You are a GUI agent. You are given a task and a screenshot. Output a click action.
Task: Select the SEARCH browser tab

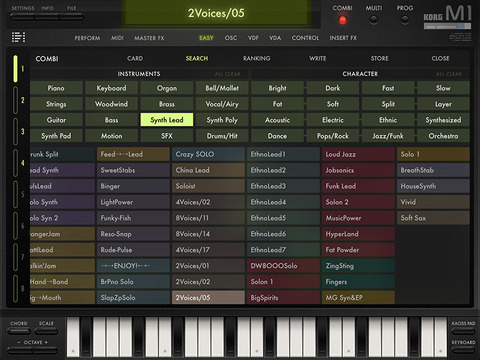pyautogui.click(x=197, y=58)
